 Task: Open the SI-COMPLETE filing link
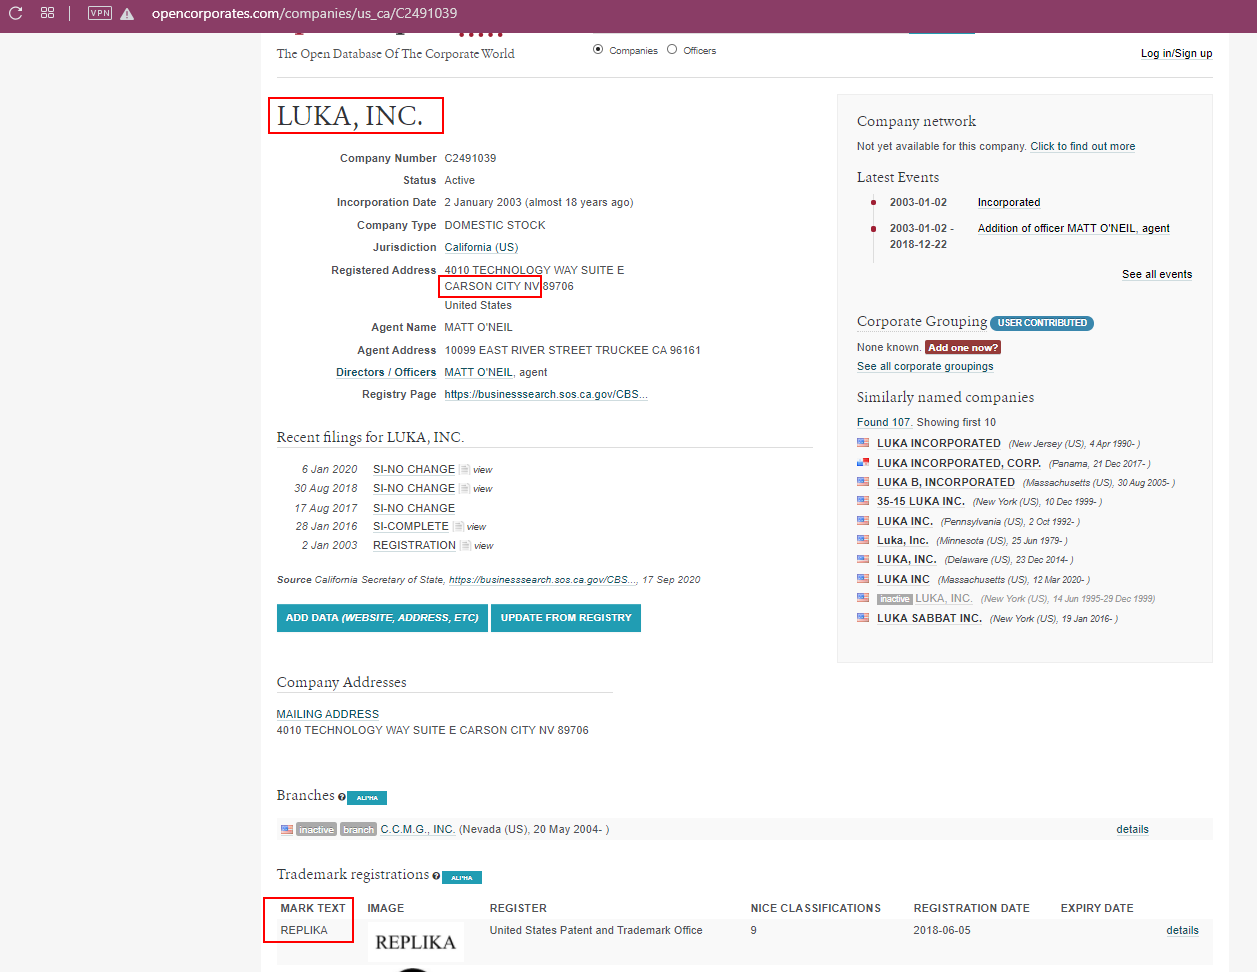[x=411, y=527]
